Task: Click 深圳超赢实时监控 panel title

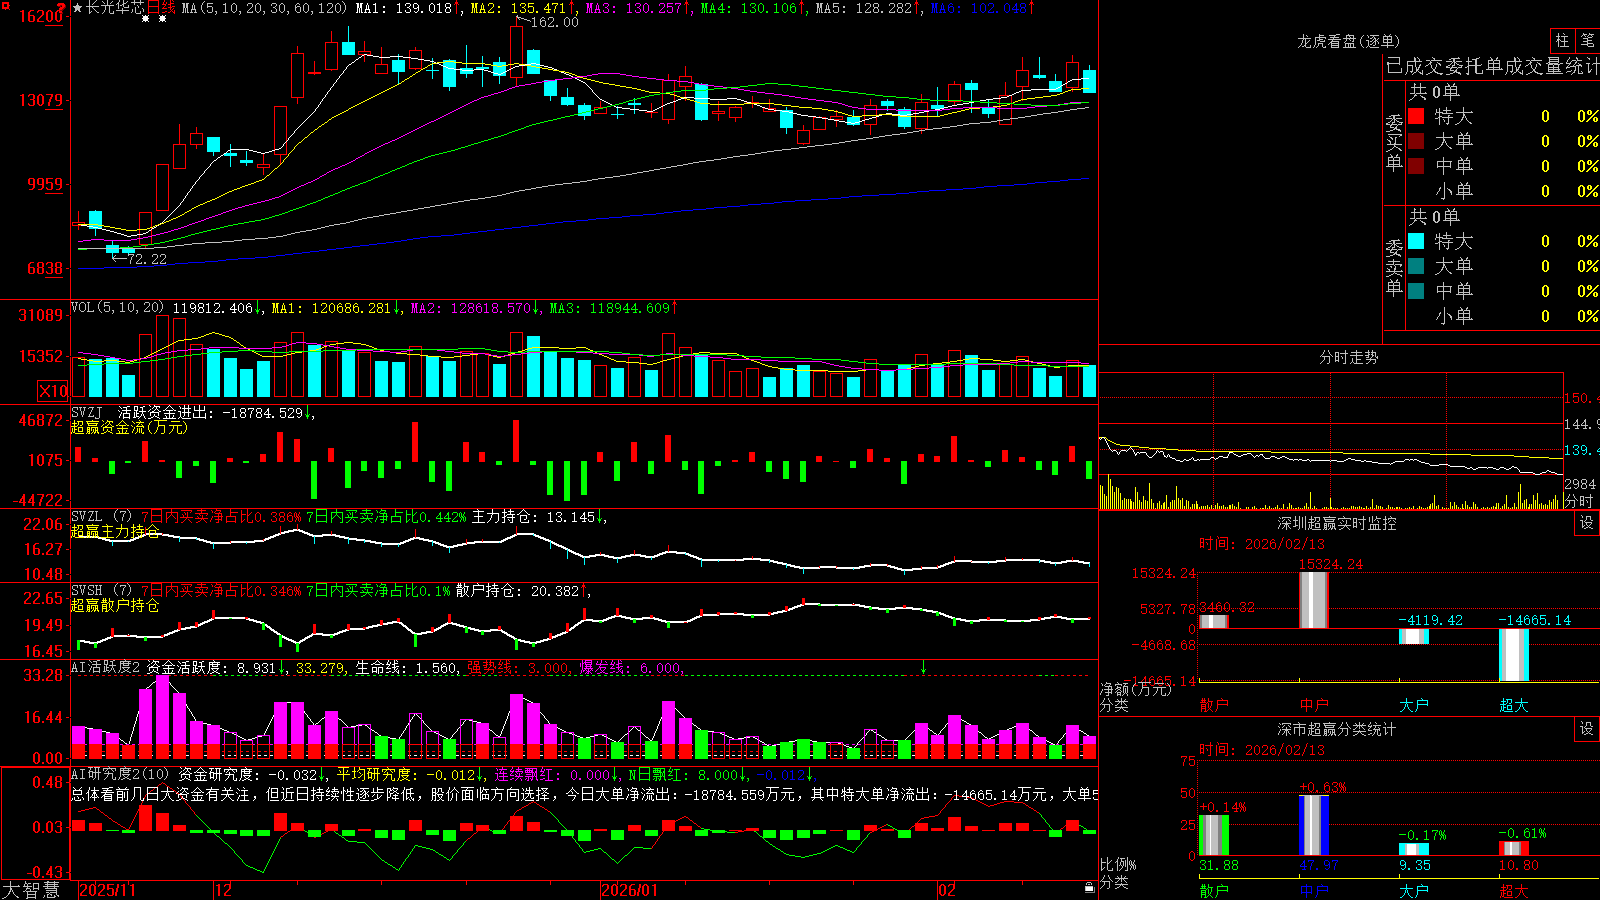Action: (x=1336, y=523)
